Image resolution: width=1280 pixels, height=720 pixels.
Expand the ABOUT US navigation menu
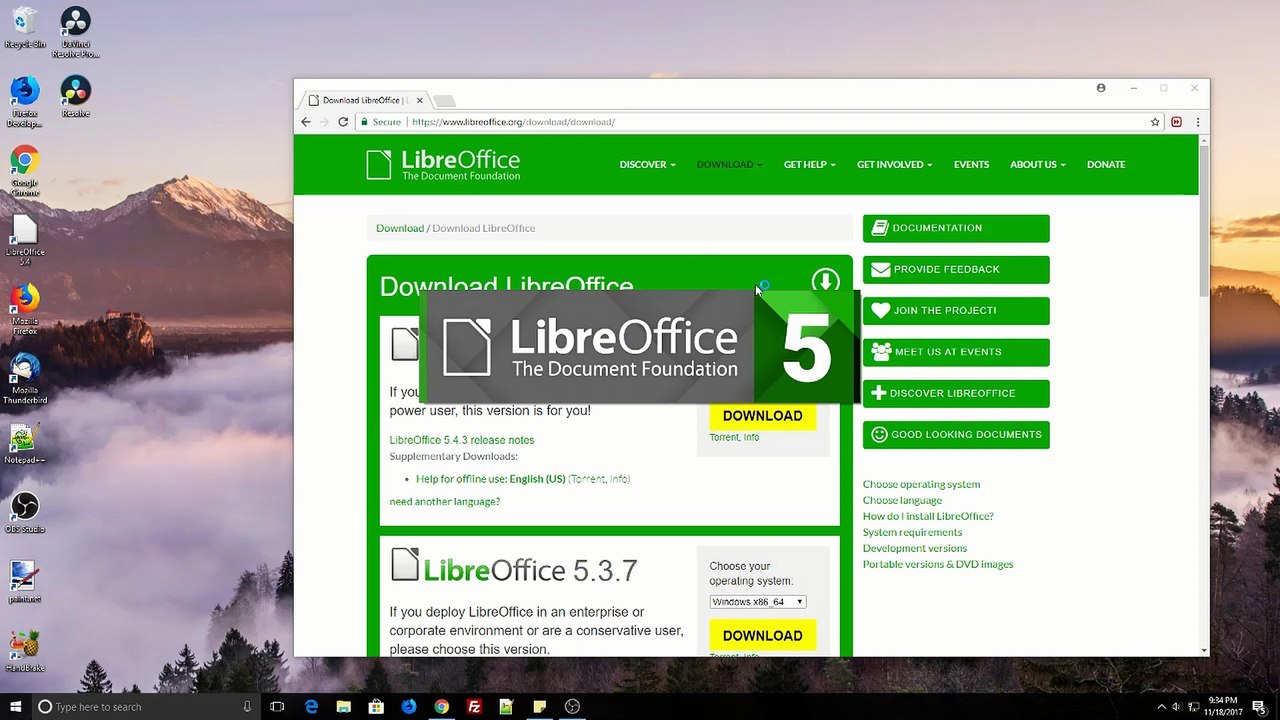coord(1037,164)
